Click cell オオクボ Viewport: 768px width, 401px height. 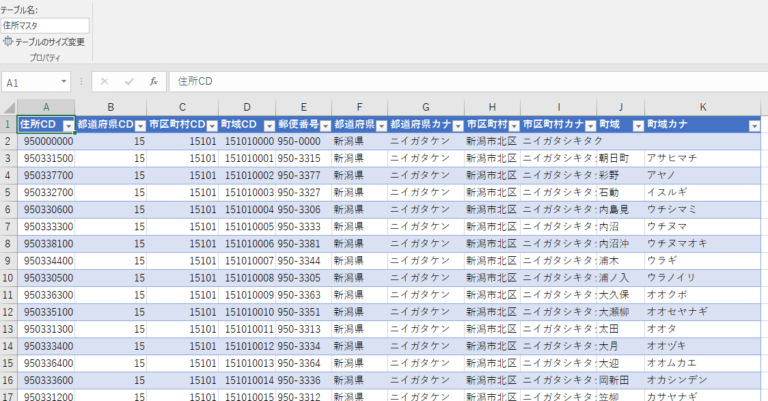(x=703, y=295)
